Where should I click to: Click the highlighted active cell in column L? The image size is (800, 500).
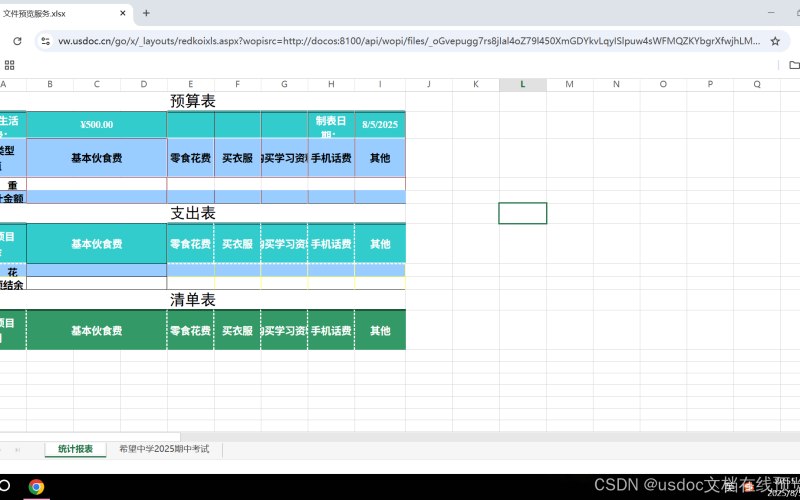[522, 213]
